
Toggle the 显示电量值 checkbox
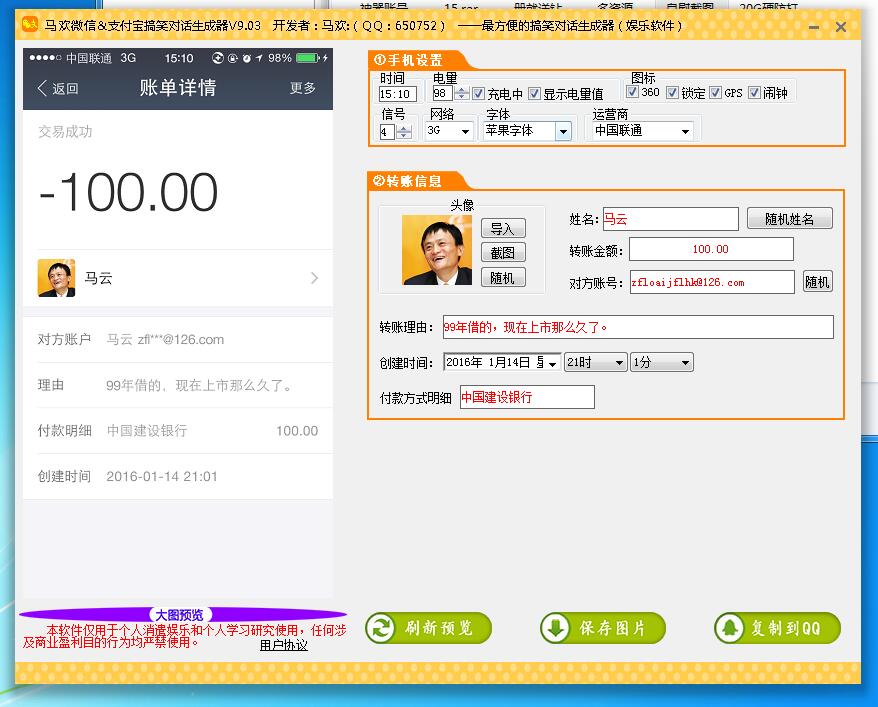(x=534, y=94)
